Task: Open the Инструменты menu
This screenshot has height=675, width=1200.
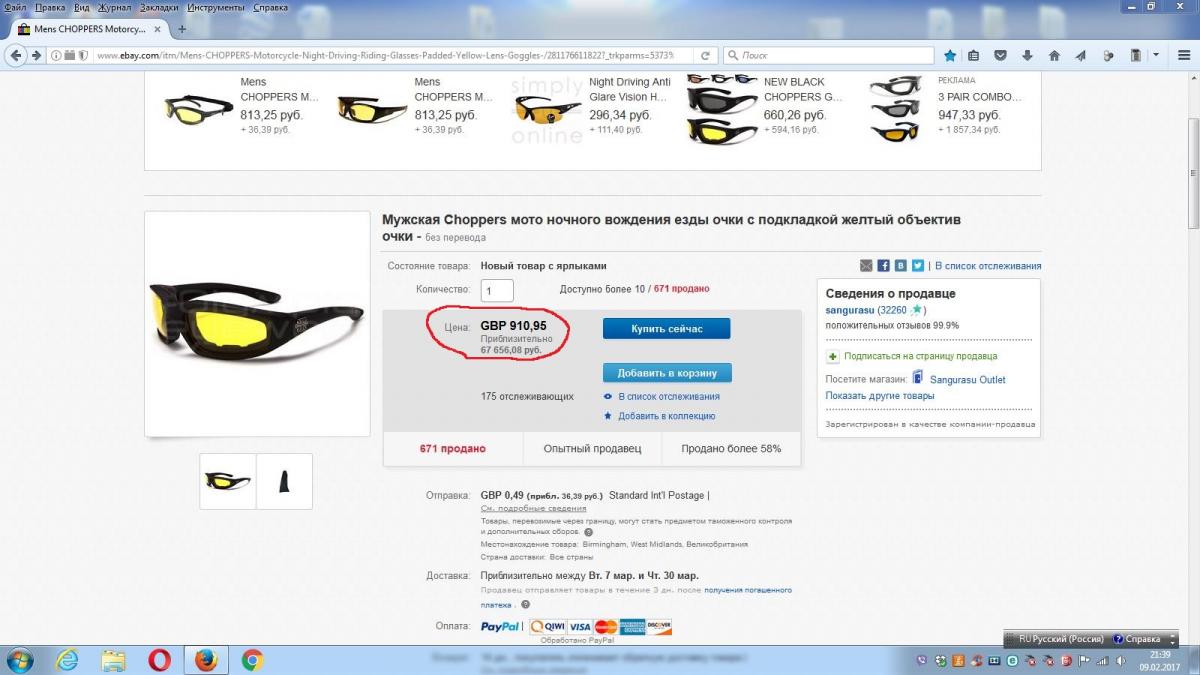Action: click(x=216, y=7)
